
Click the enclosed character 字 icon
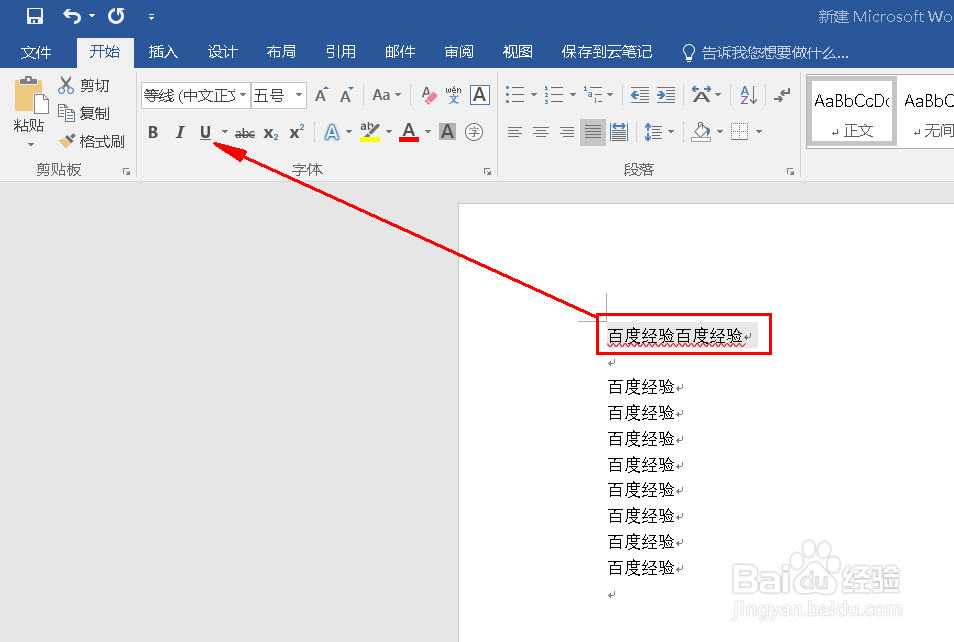click(x=474, y=132)
